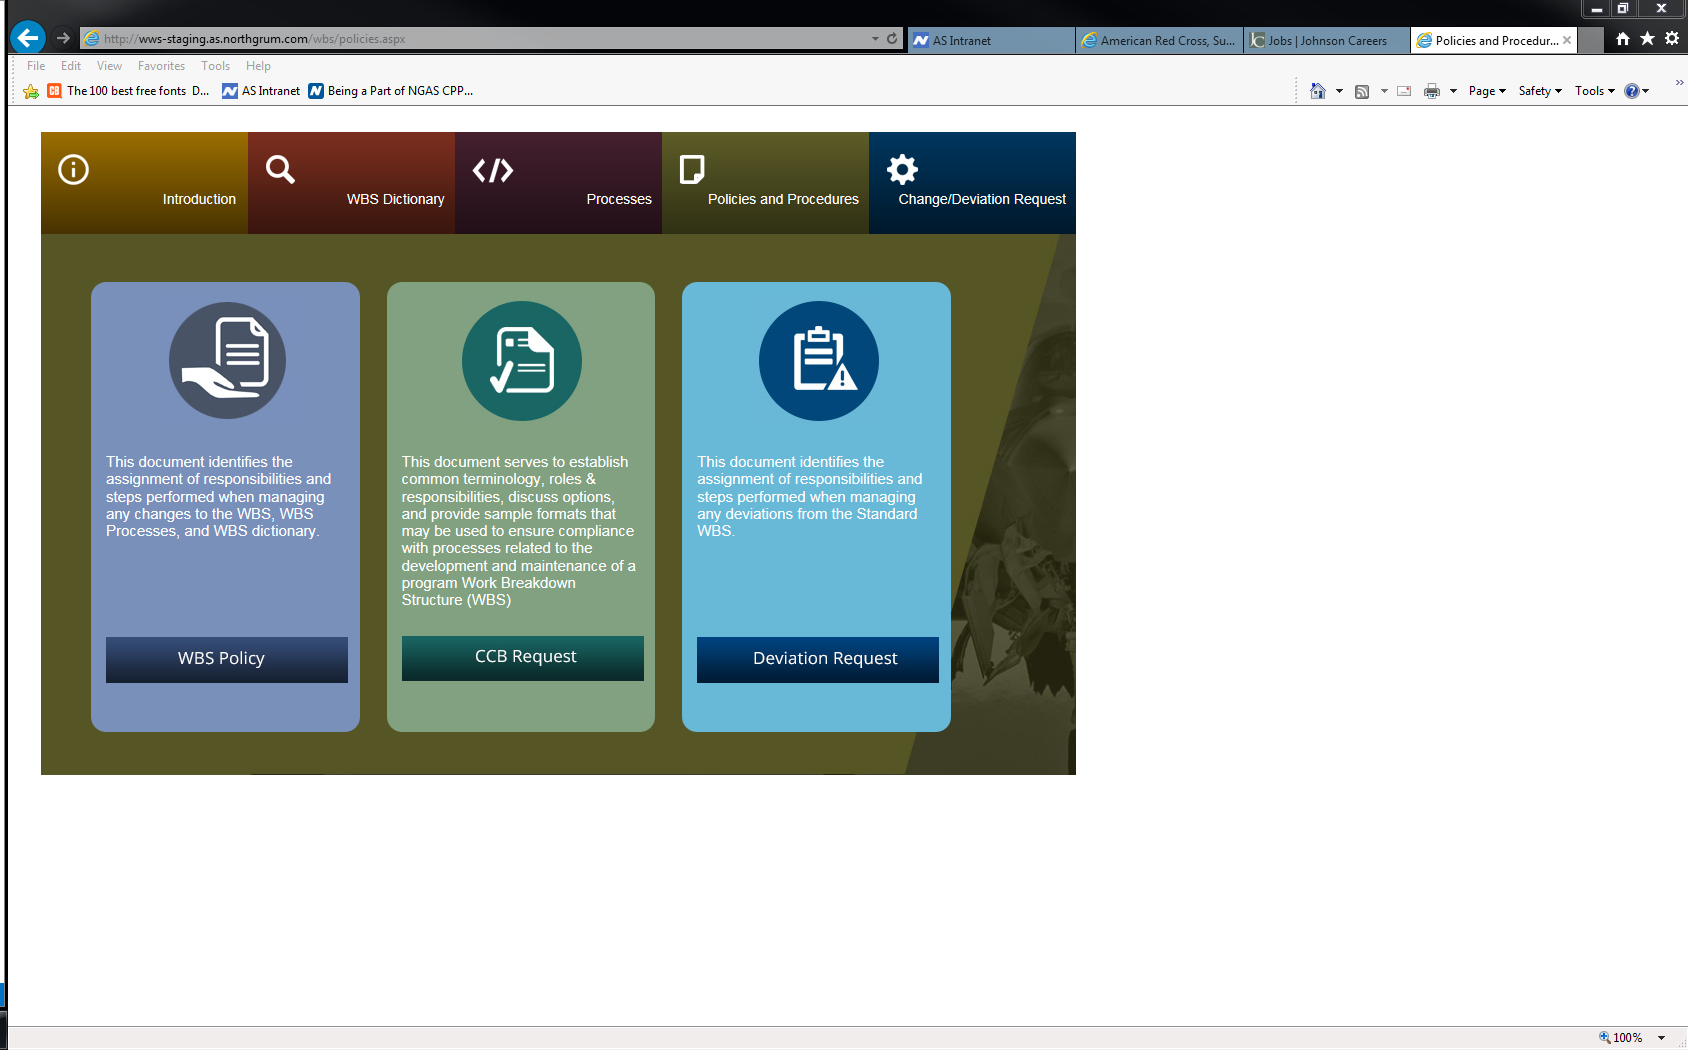This screenshot has width=1688, height=1050.
Task: Open the zoom level dropdown arrow
Action: [1662, 1038]
